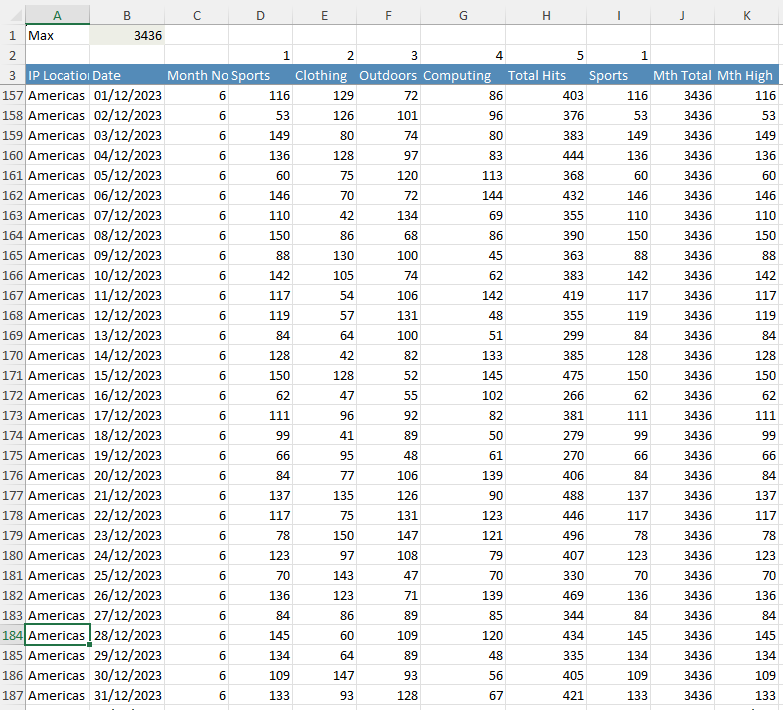783x710 pixels.
Task: Click Clothing value 150 in row 179
Action: pyautogui.click(x=325, y=535)
